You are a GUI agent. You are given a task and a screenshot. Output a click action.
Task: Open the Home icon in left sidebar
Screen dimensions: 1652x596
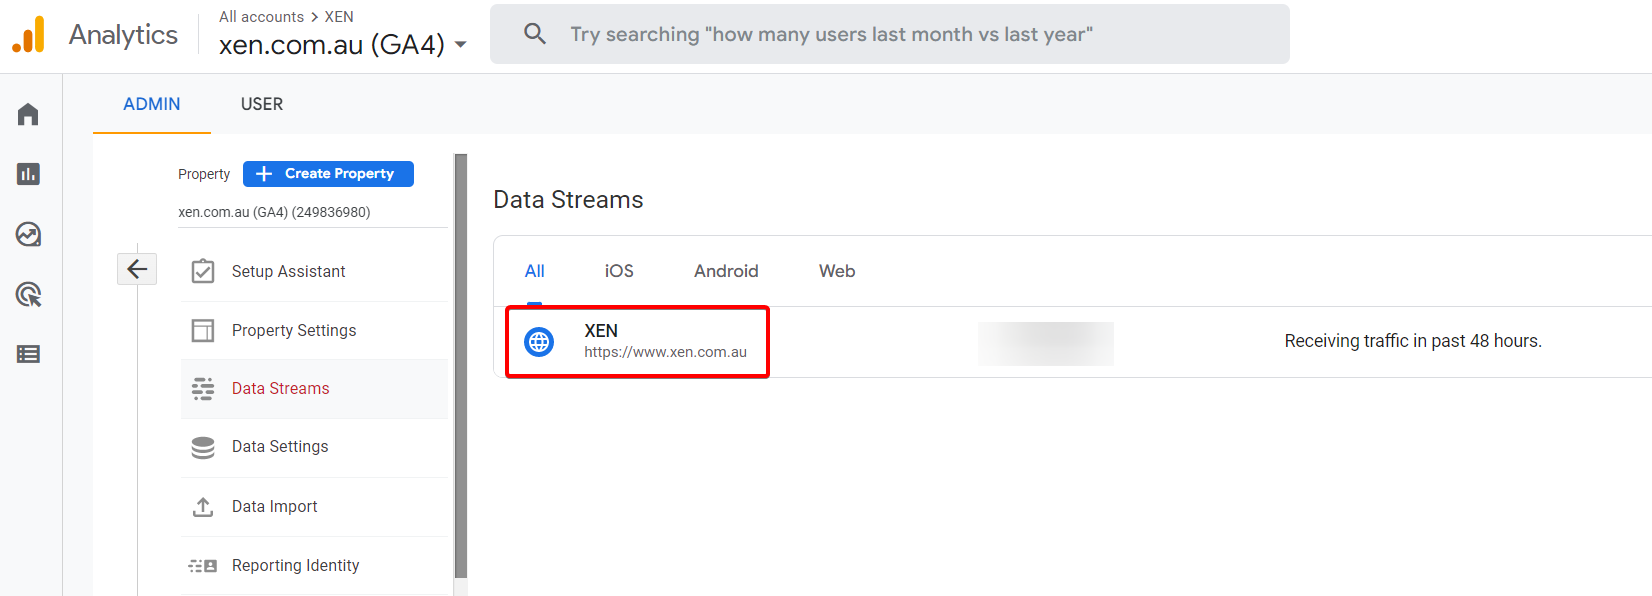click(x=28, y=115)
